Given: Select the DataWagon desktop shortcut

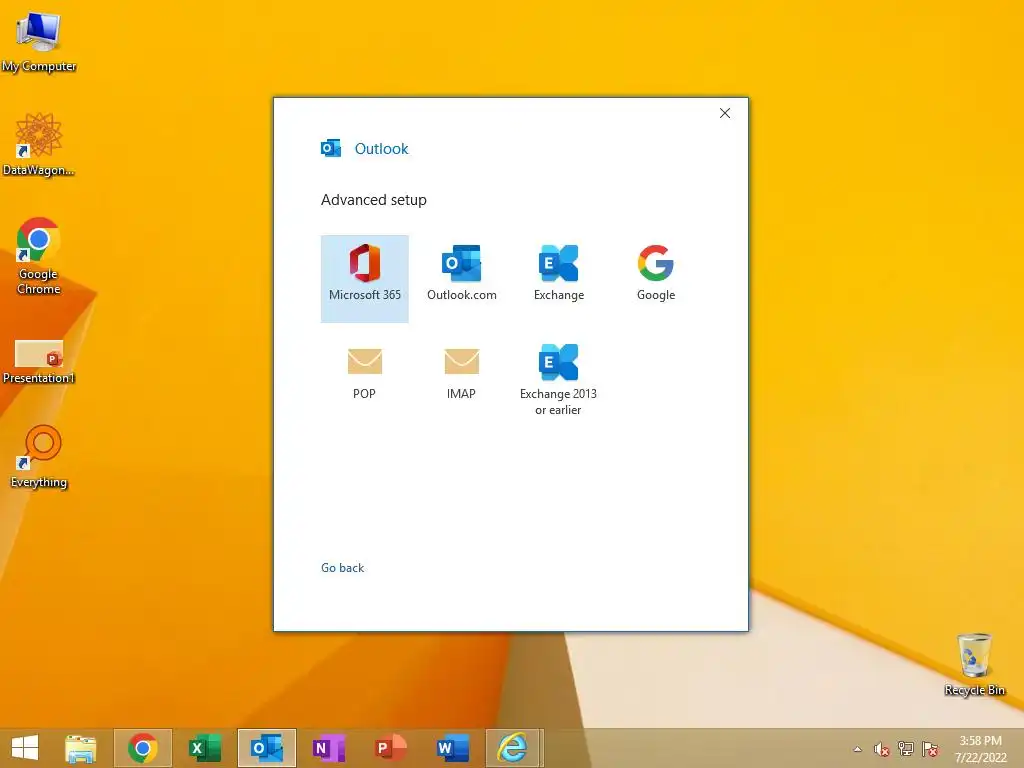Looking at the screenshot, I should 39,144.
